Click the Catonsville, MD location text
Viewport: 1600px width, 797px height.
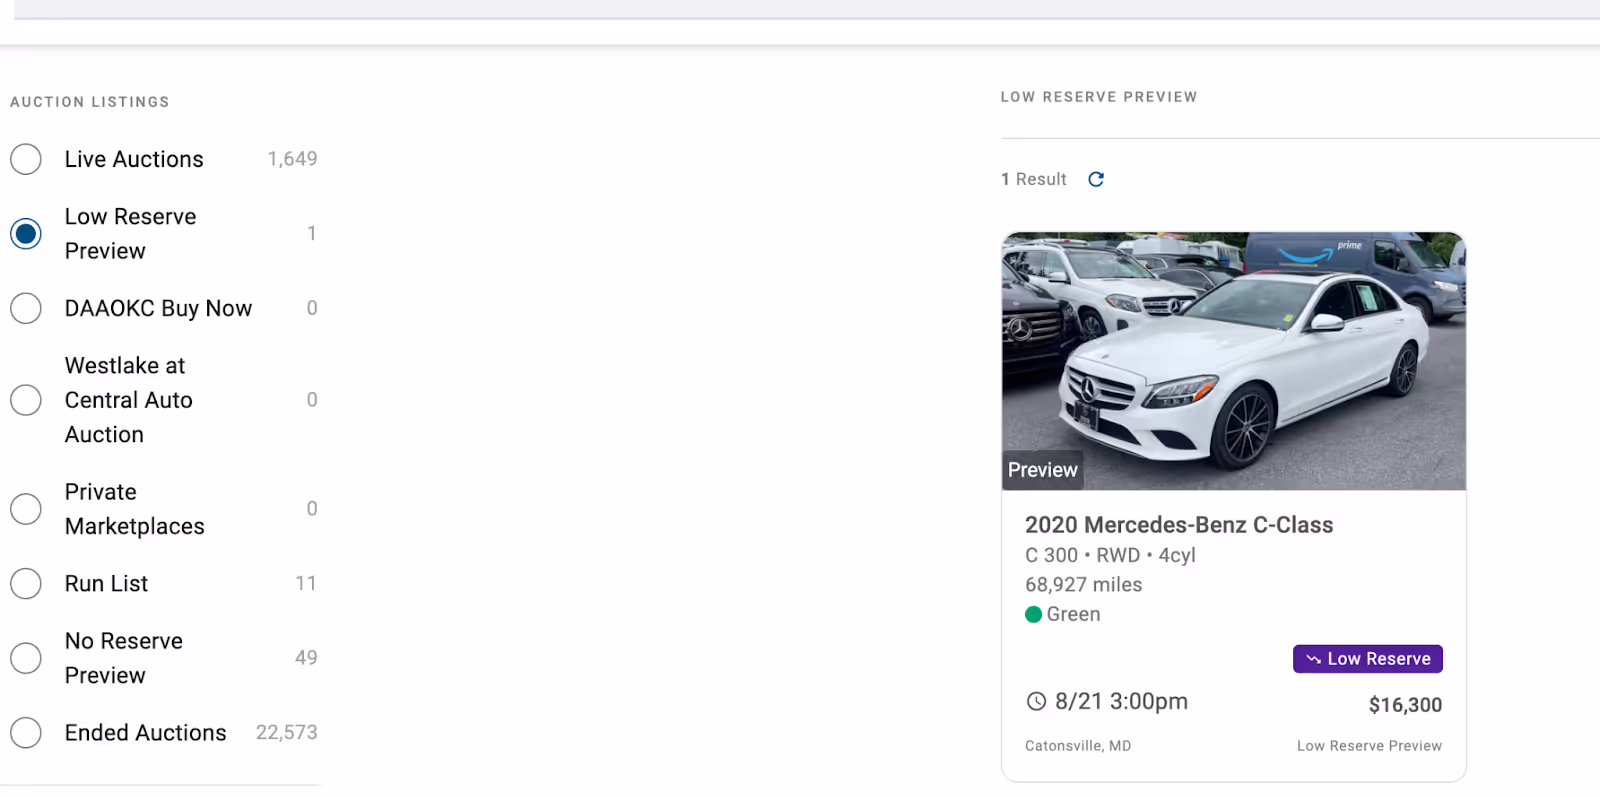[x=1078, y=746]
